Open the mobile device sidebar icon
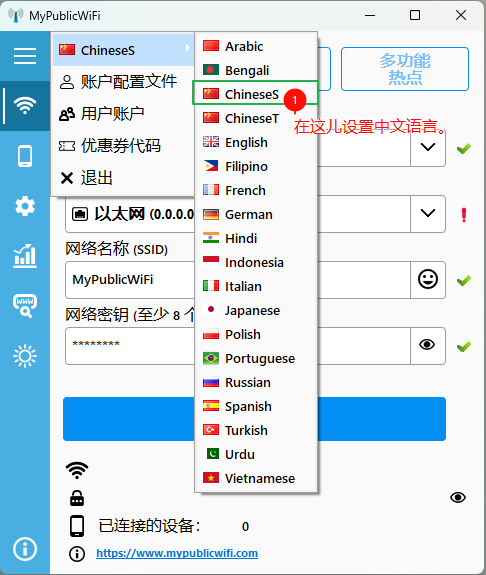This screenshot has width=486, height=575. click(x=25, y=156)
